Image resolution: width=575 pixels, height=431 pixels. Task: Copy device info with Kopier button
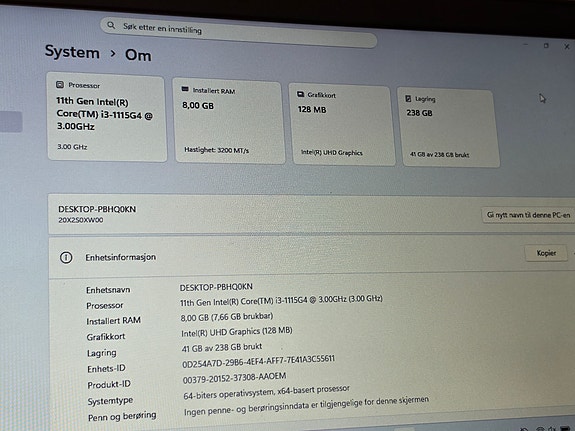[x=546, y=253]
